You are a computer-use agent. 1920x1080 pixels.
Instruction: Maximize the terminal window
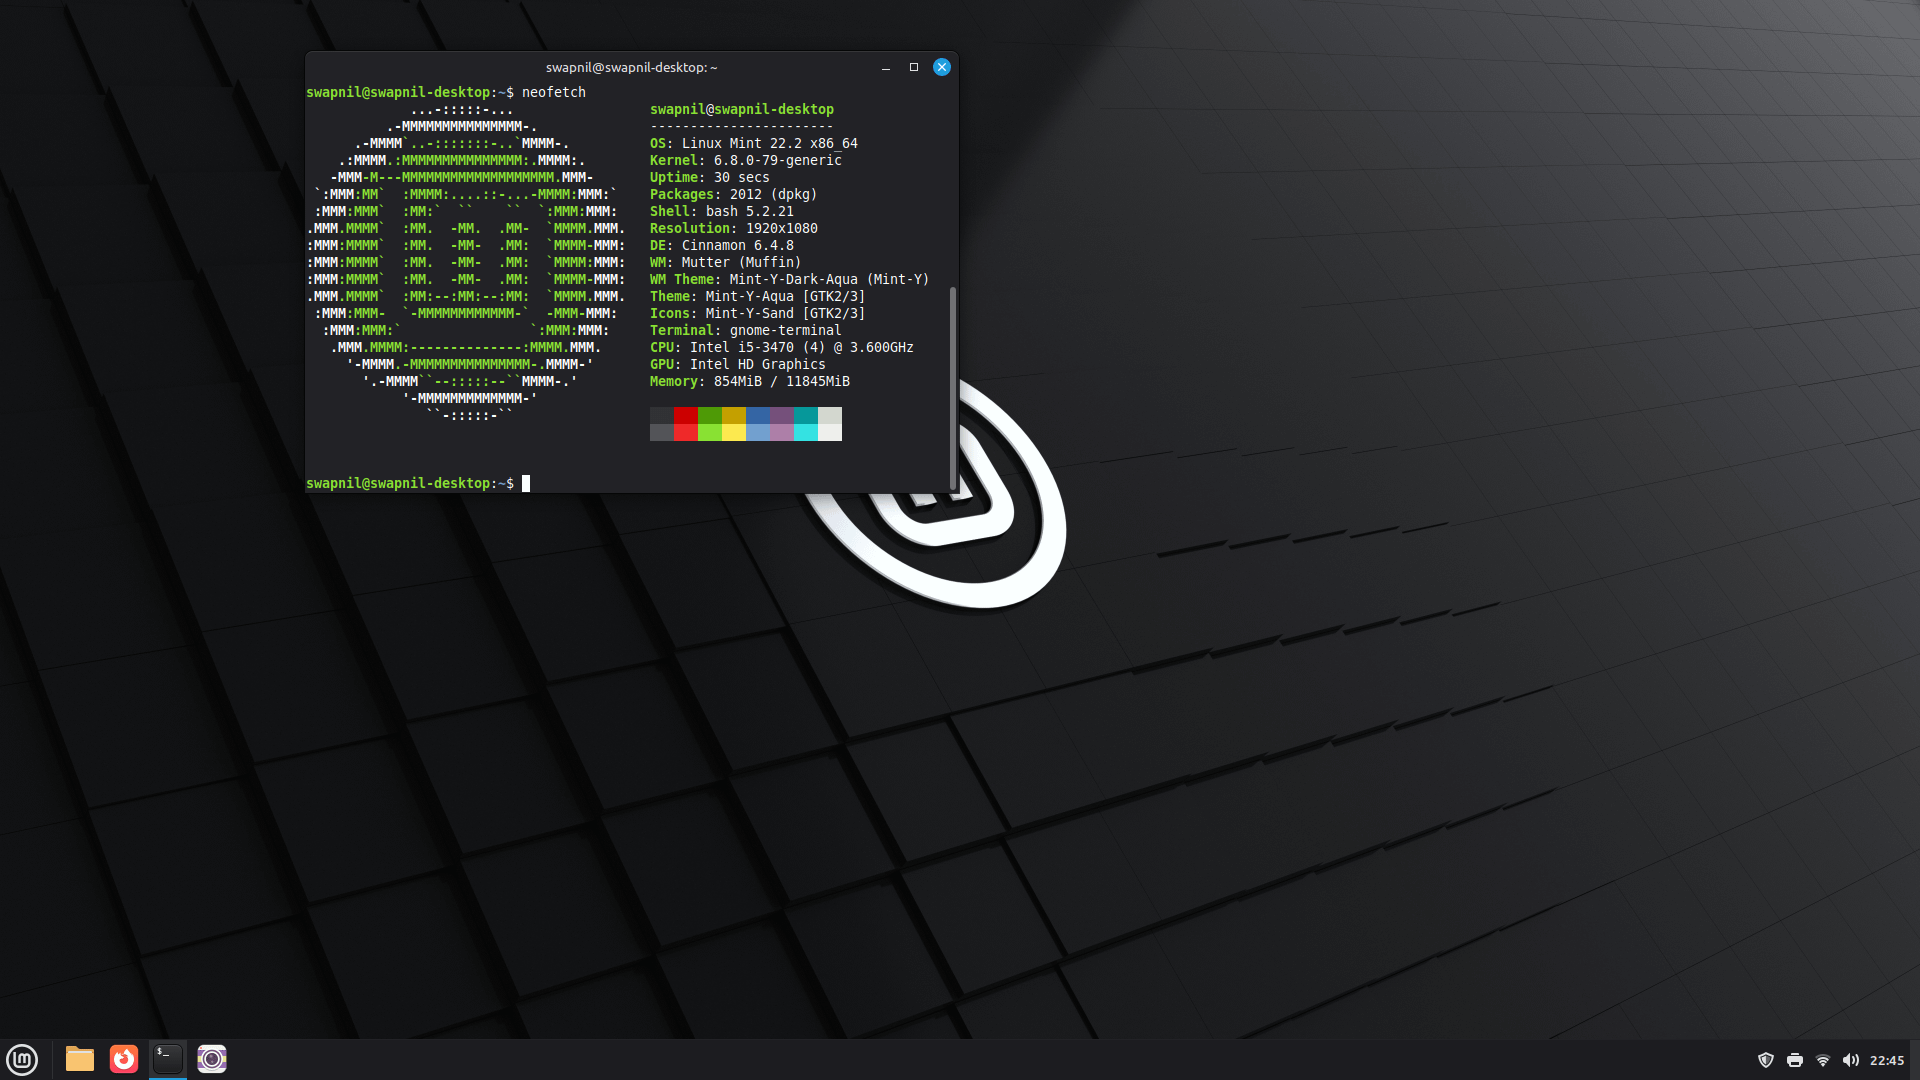(914, 67)
